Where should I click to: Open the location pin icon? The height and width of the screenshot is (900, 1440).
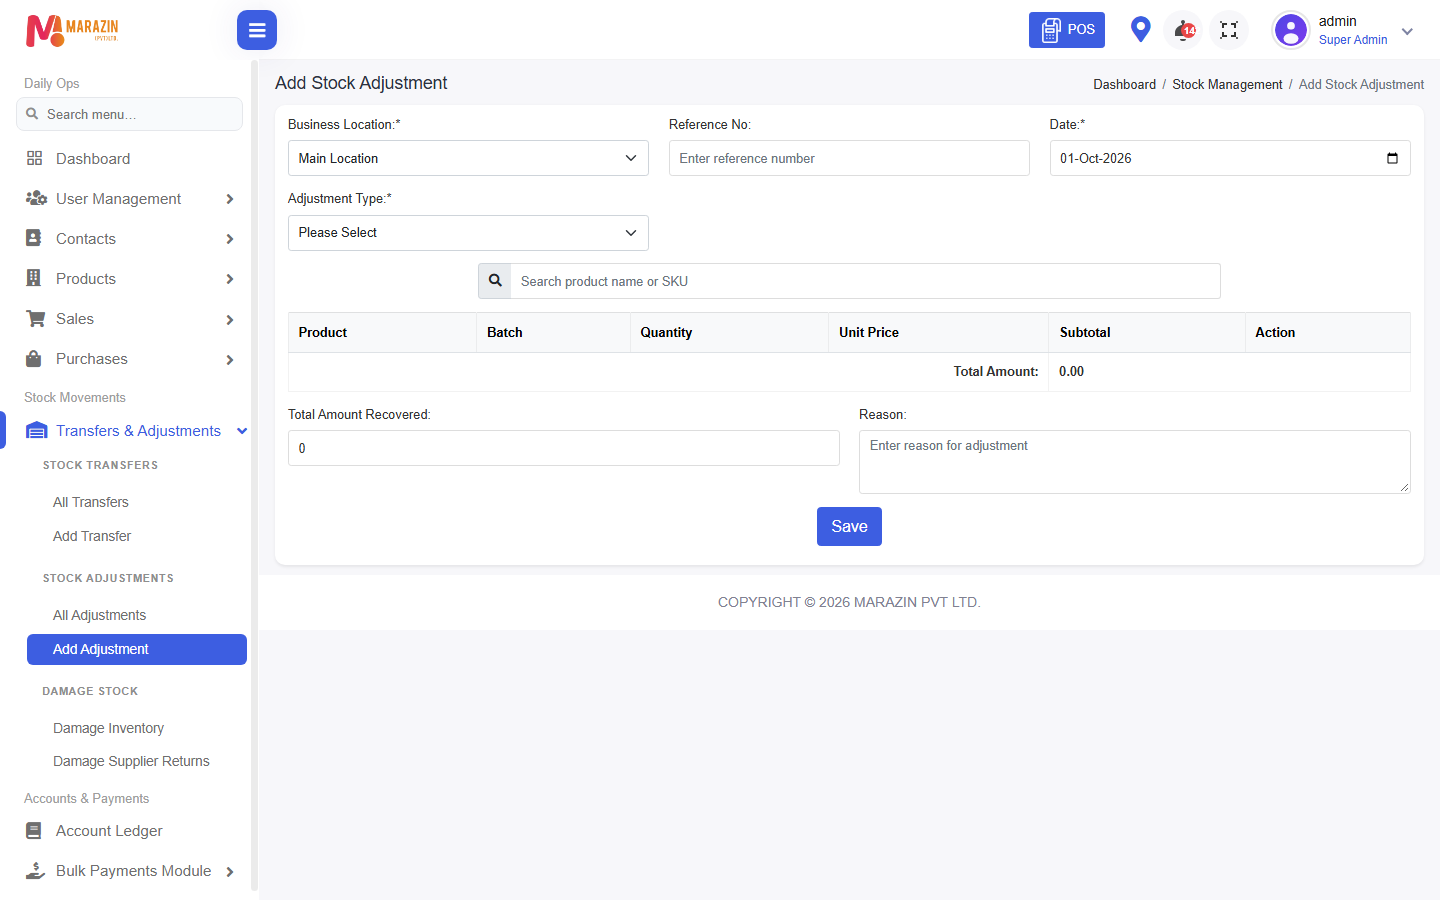(x=1140, y=29)
